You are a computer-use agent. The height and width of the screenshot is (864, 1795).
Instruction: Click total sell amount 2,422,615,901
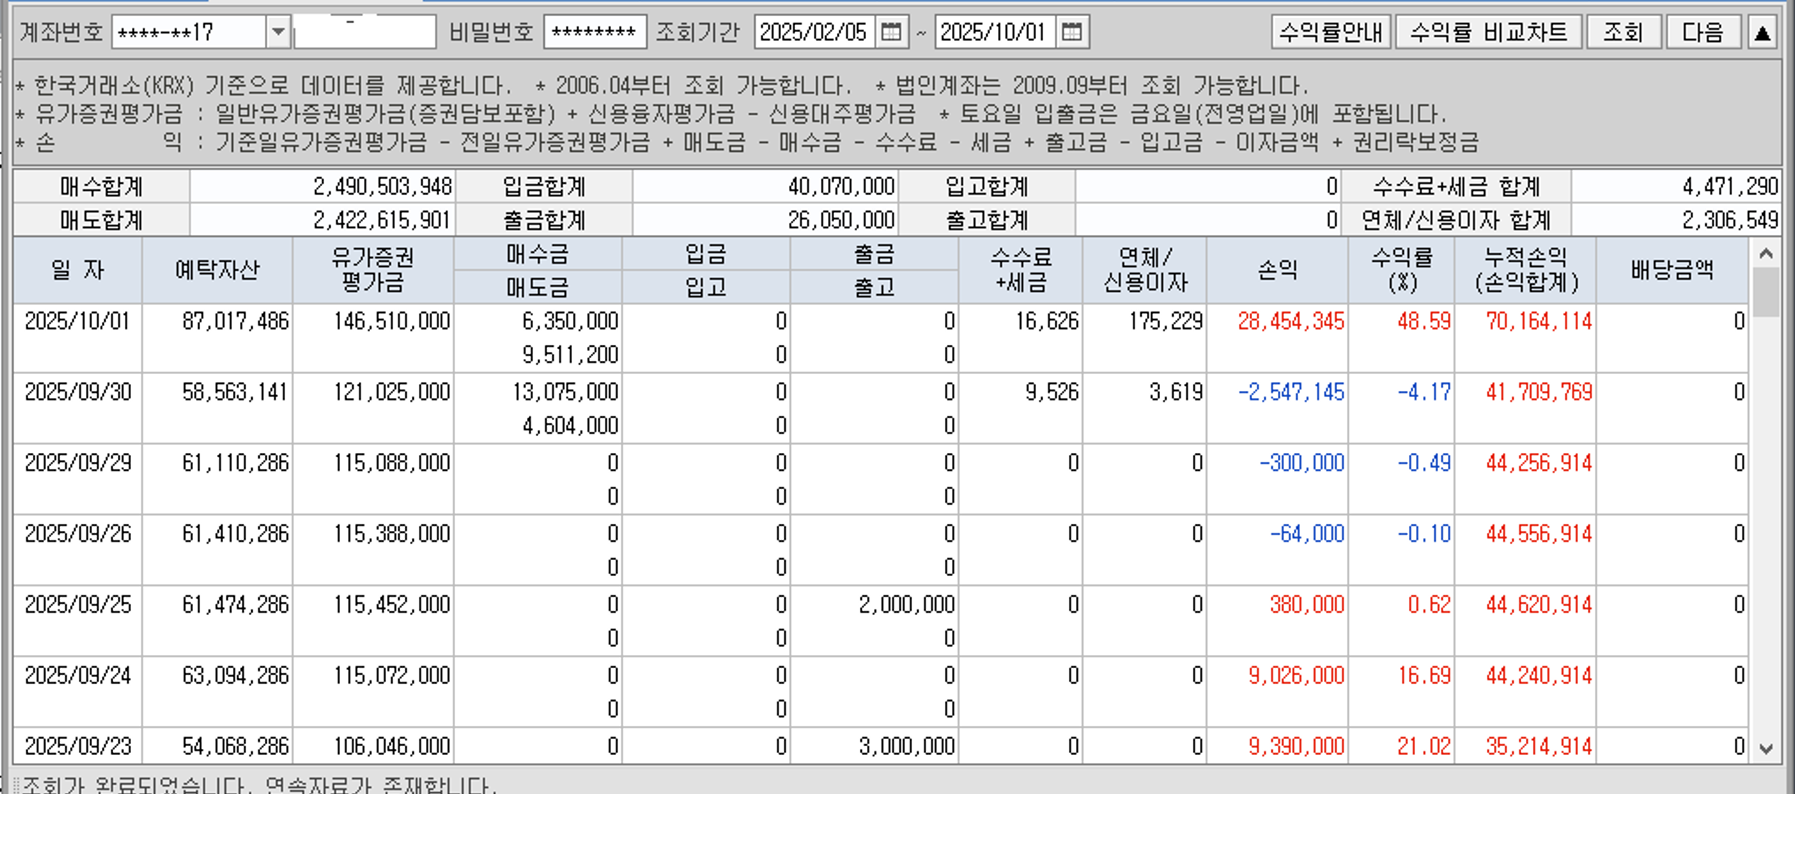(382, 220)
